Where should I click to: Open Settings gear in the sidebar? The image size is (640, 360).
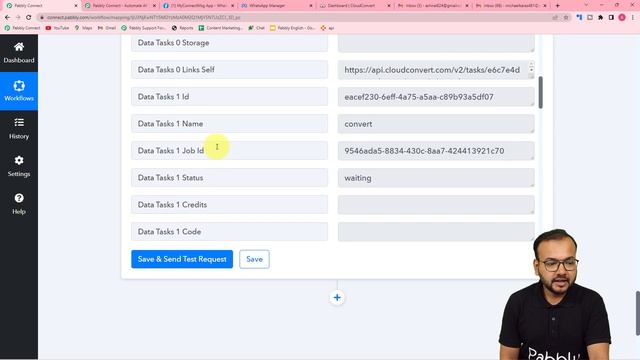pyautogui.click(x=19, y=166)
